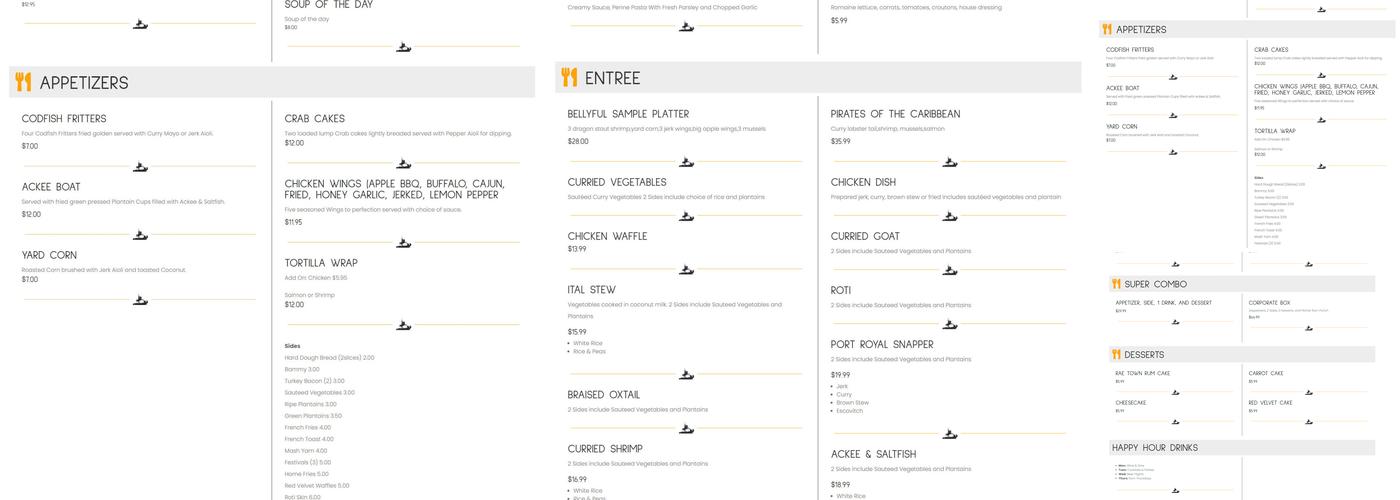Select PORT ROYAL SNAPPER item title

point(882,344)
